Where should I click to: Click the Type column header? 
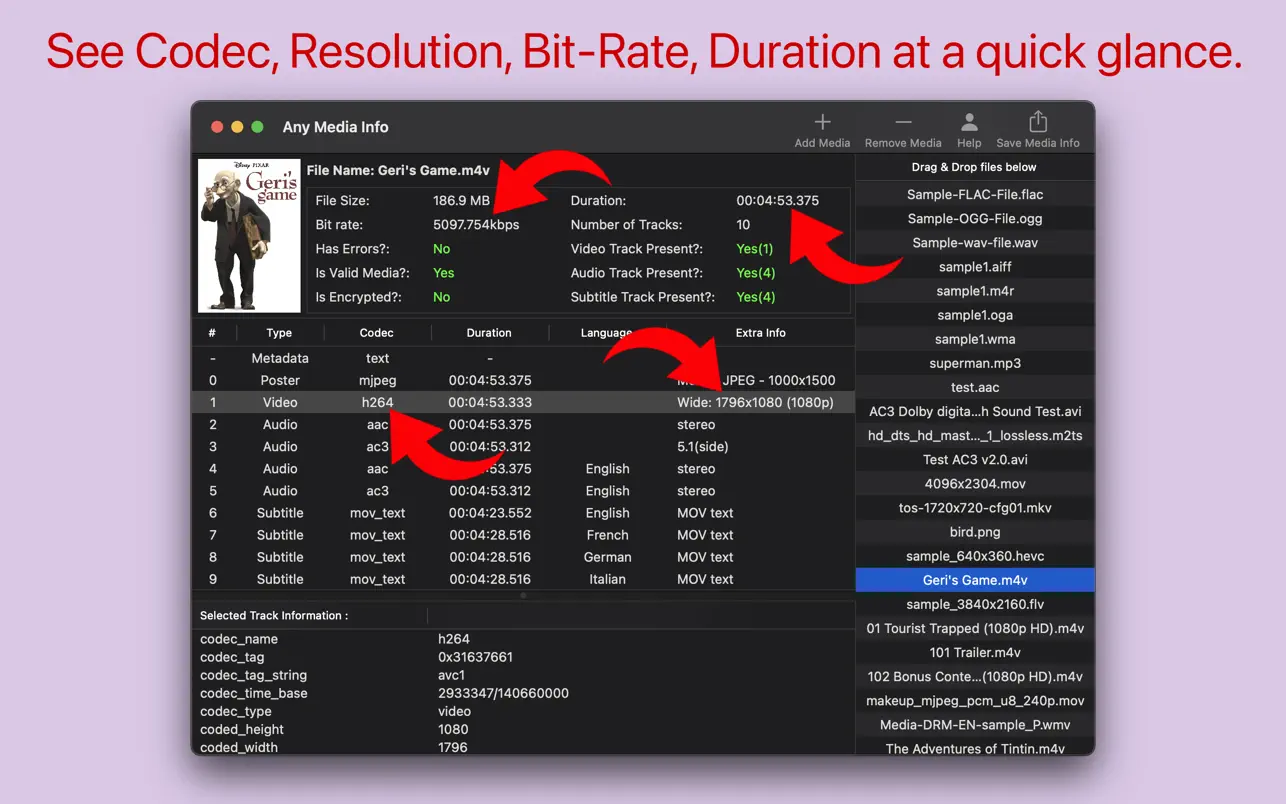[279, 333]
